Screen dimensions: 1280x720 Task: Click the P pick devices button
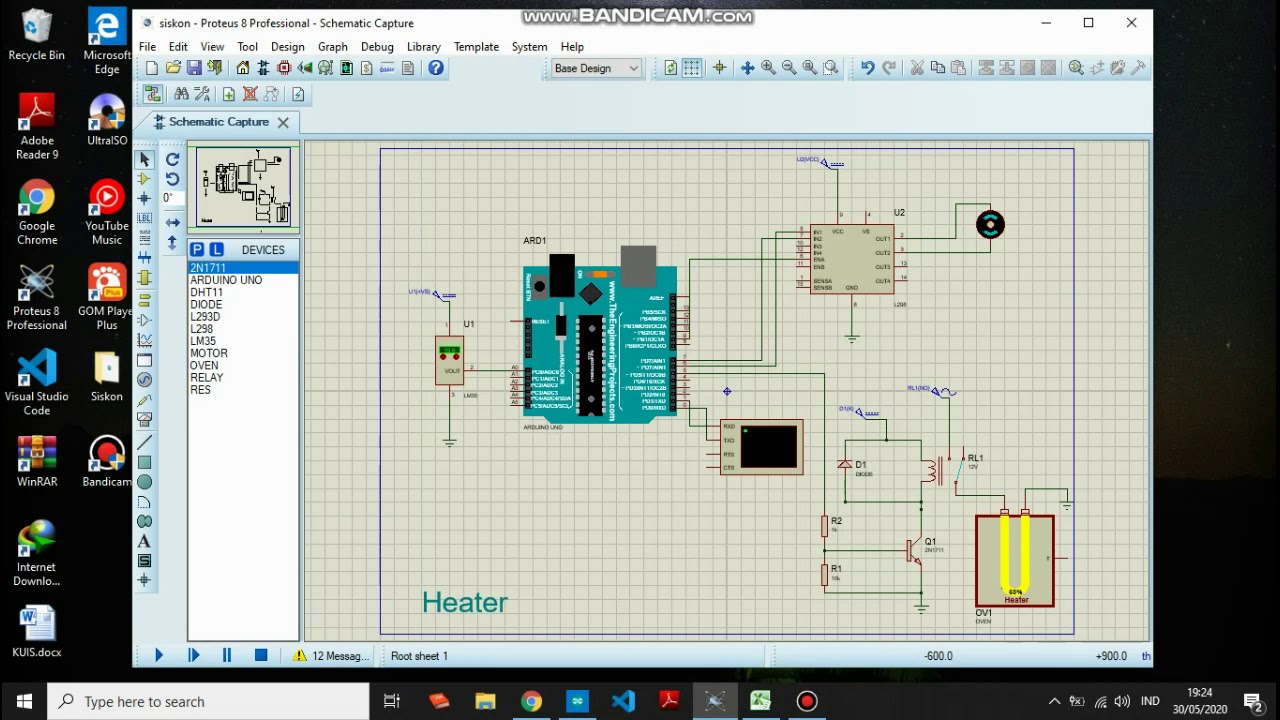coord(197,249)
